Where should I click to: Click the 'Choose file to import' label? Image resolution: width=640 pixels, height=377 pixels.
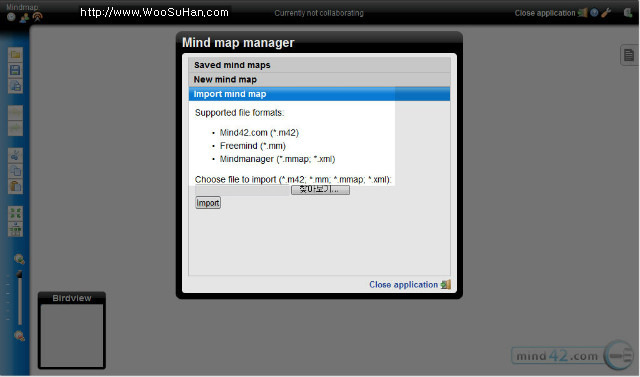tap(293, 180)
